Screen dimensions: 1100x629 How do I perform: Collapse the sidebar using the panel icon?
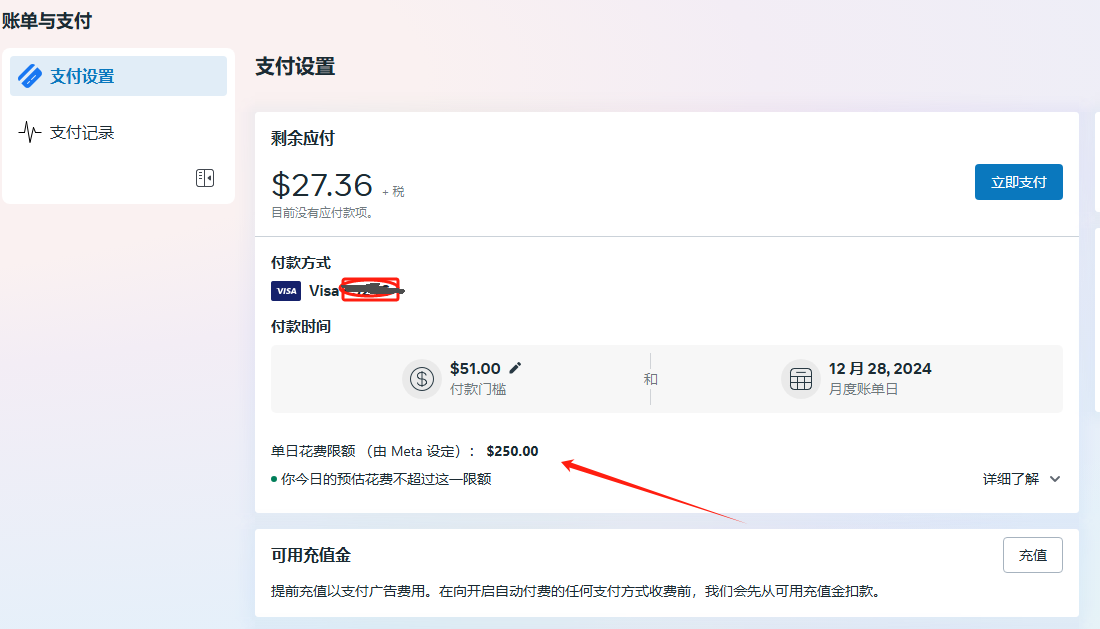click(x=205, y=178)
